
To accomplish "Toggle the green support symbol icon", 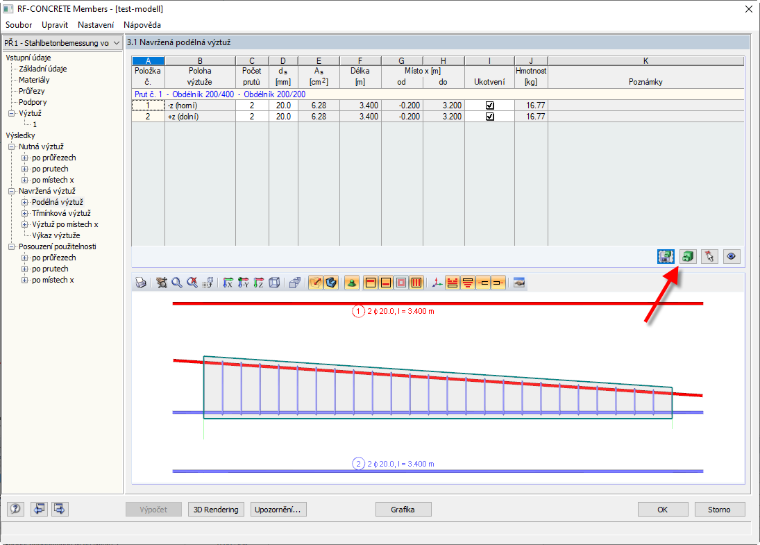I will (352, 283).
